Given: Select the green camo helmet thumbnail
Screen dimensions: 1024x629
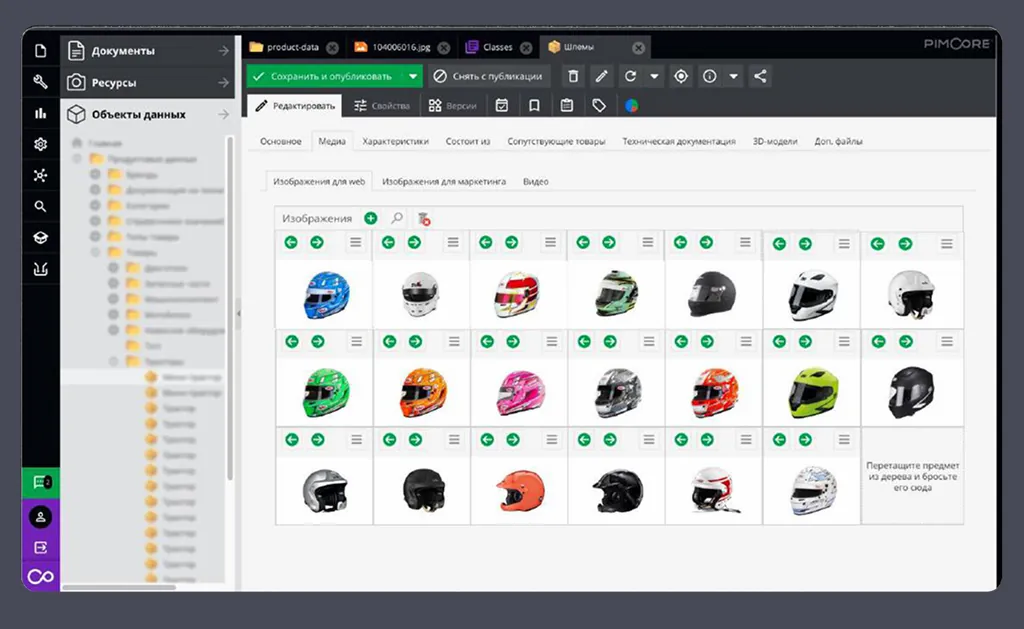Looking at the screenshot, I should 616,293.
